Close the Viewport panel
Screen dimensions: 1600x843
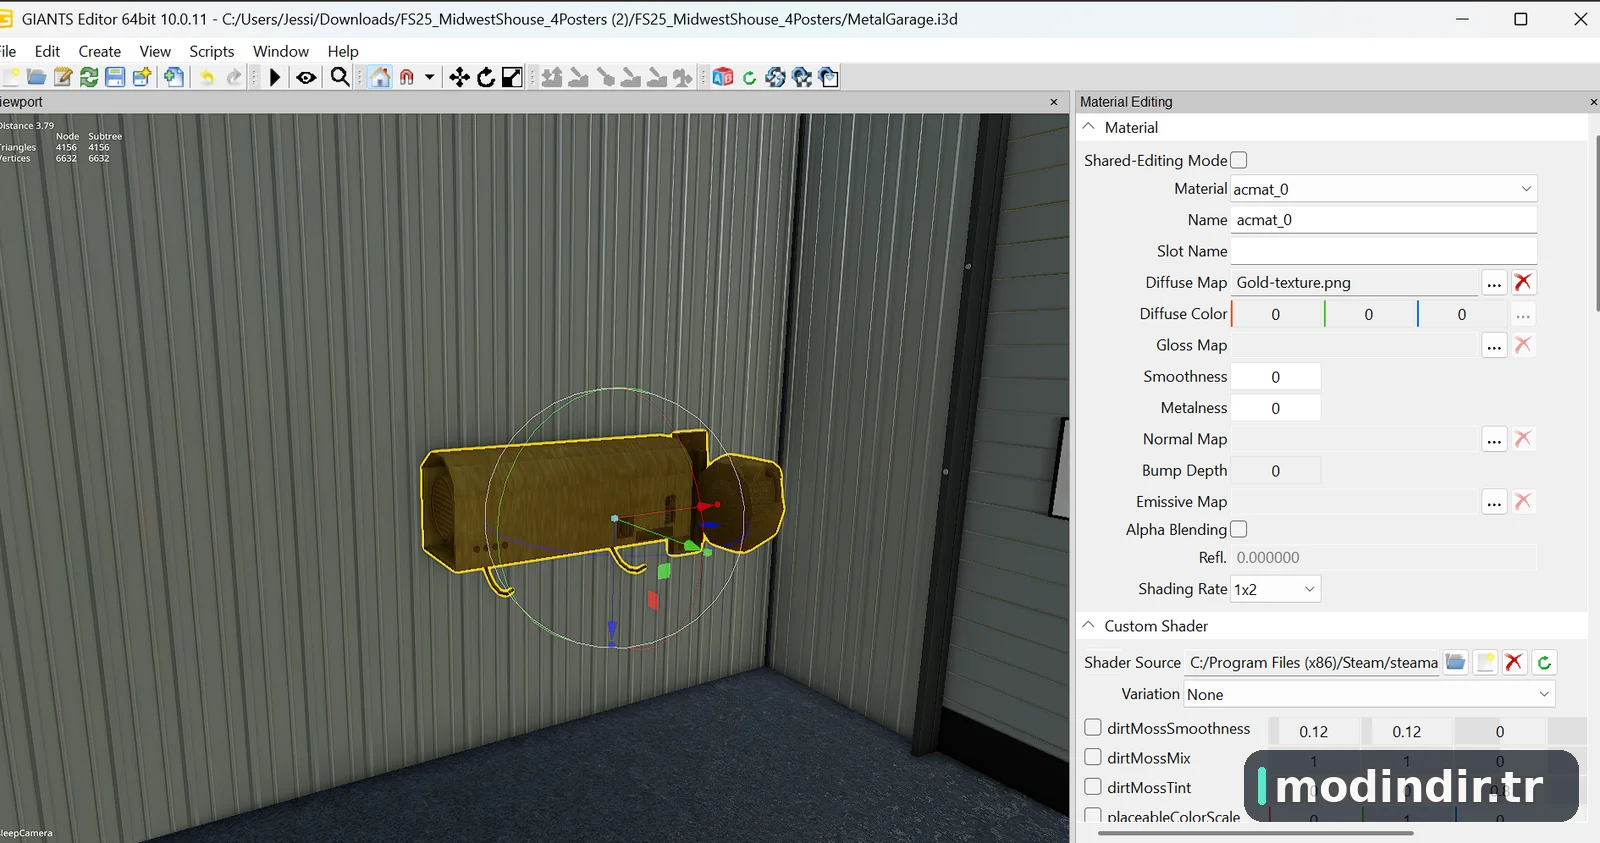1054,102
